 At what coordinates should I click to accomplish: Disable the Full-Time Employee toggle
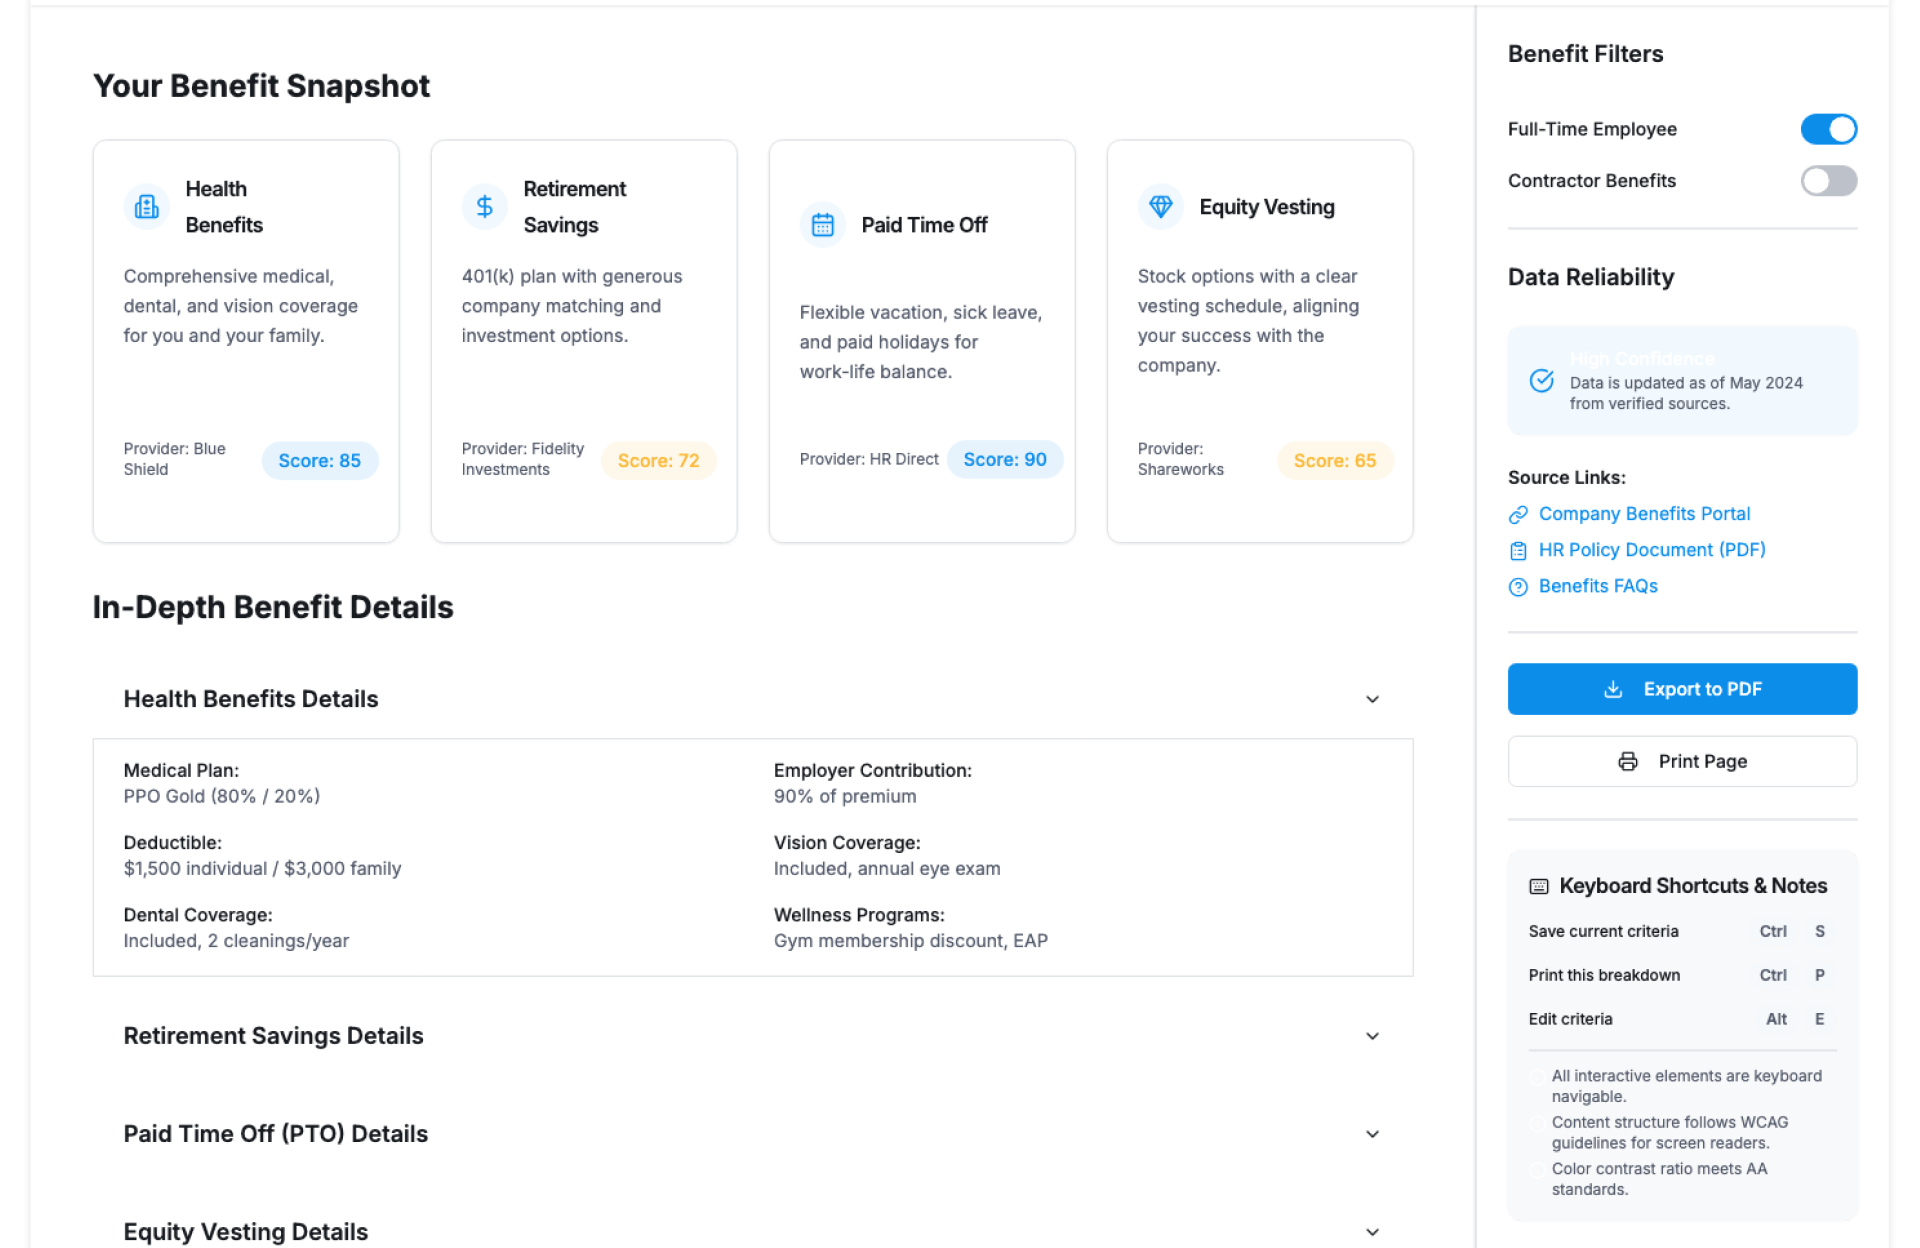(x=1827, y=129)
